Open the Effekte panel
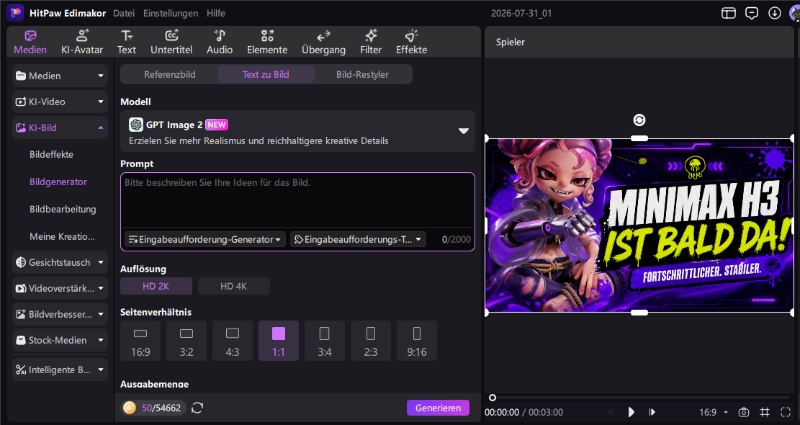The width and height of the screenshot is (800, 425). [412, 42]
